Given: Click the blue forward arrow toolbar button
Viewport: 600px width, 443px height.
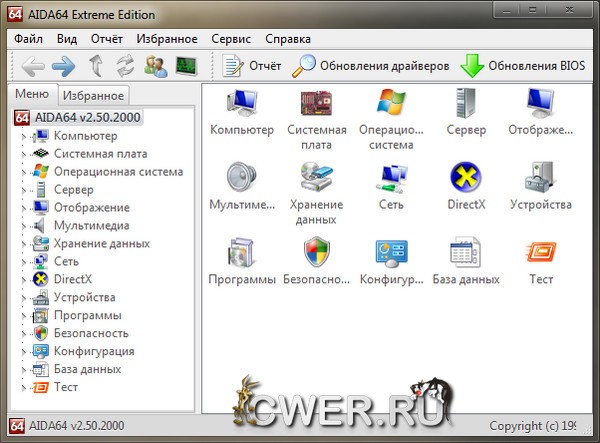Looking at the screenshot, I should click(64, 67).
